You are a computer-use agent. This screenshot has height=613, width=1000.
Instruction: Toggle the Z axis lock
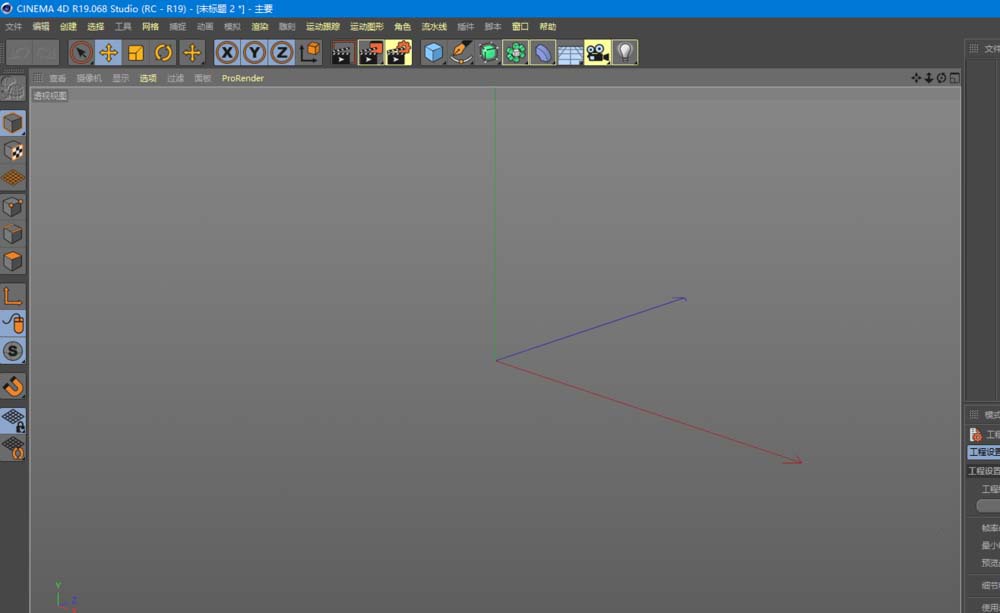282,53
